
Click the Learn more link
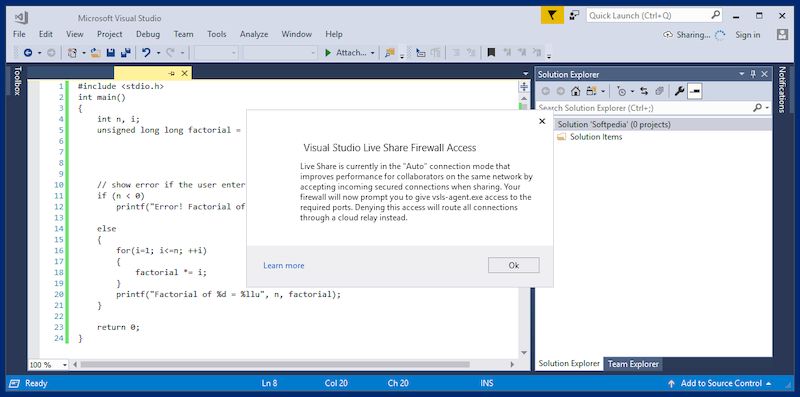(x=284, y=265)
